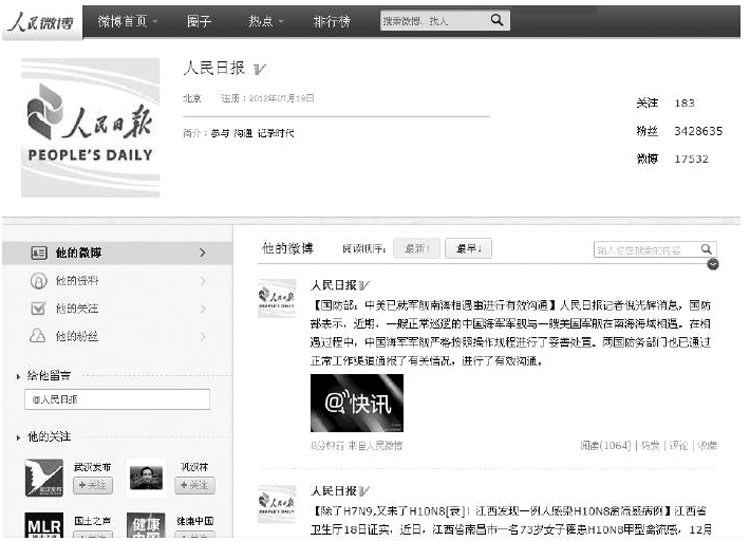The height and width of the screenshot is (541, 750).
Task: Open the 健康中国 avatar
Action: click(146, 525)
